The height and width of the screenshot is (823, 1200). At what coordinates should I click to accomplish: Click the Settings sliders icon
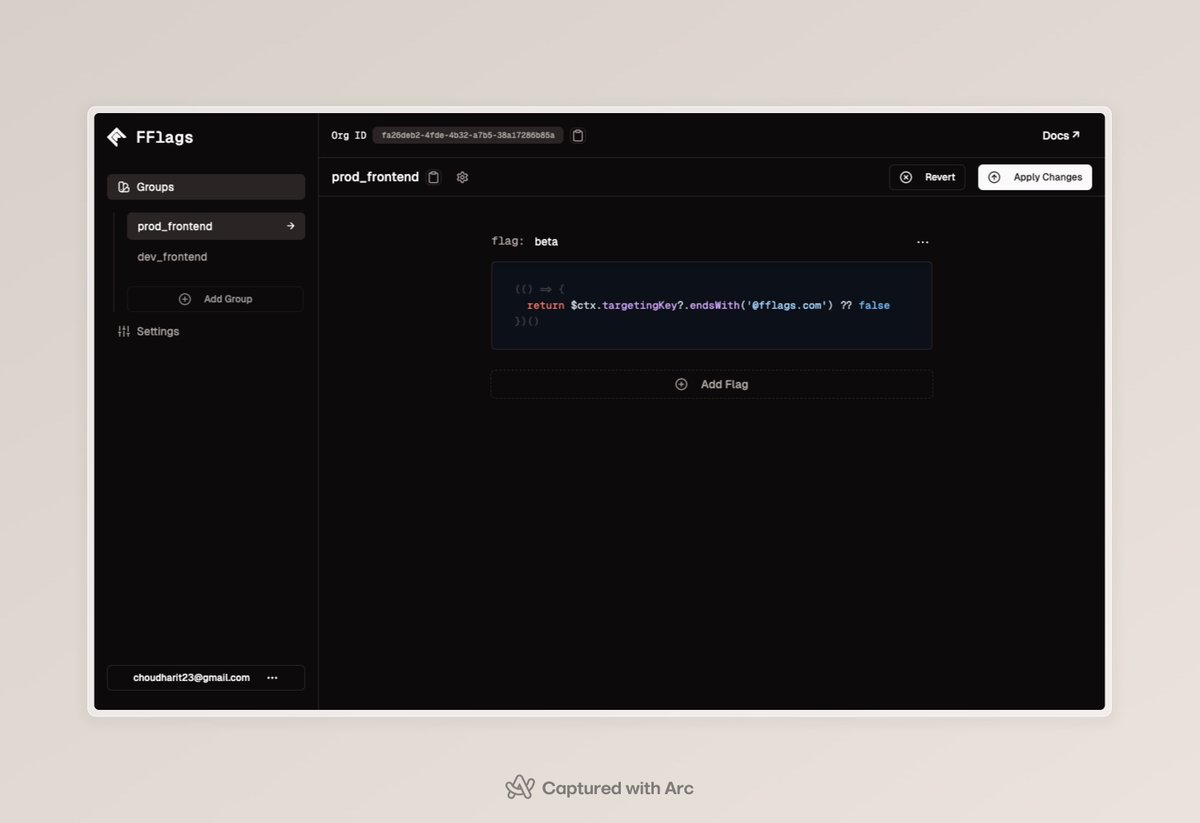[126, 331]
